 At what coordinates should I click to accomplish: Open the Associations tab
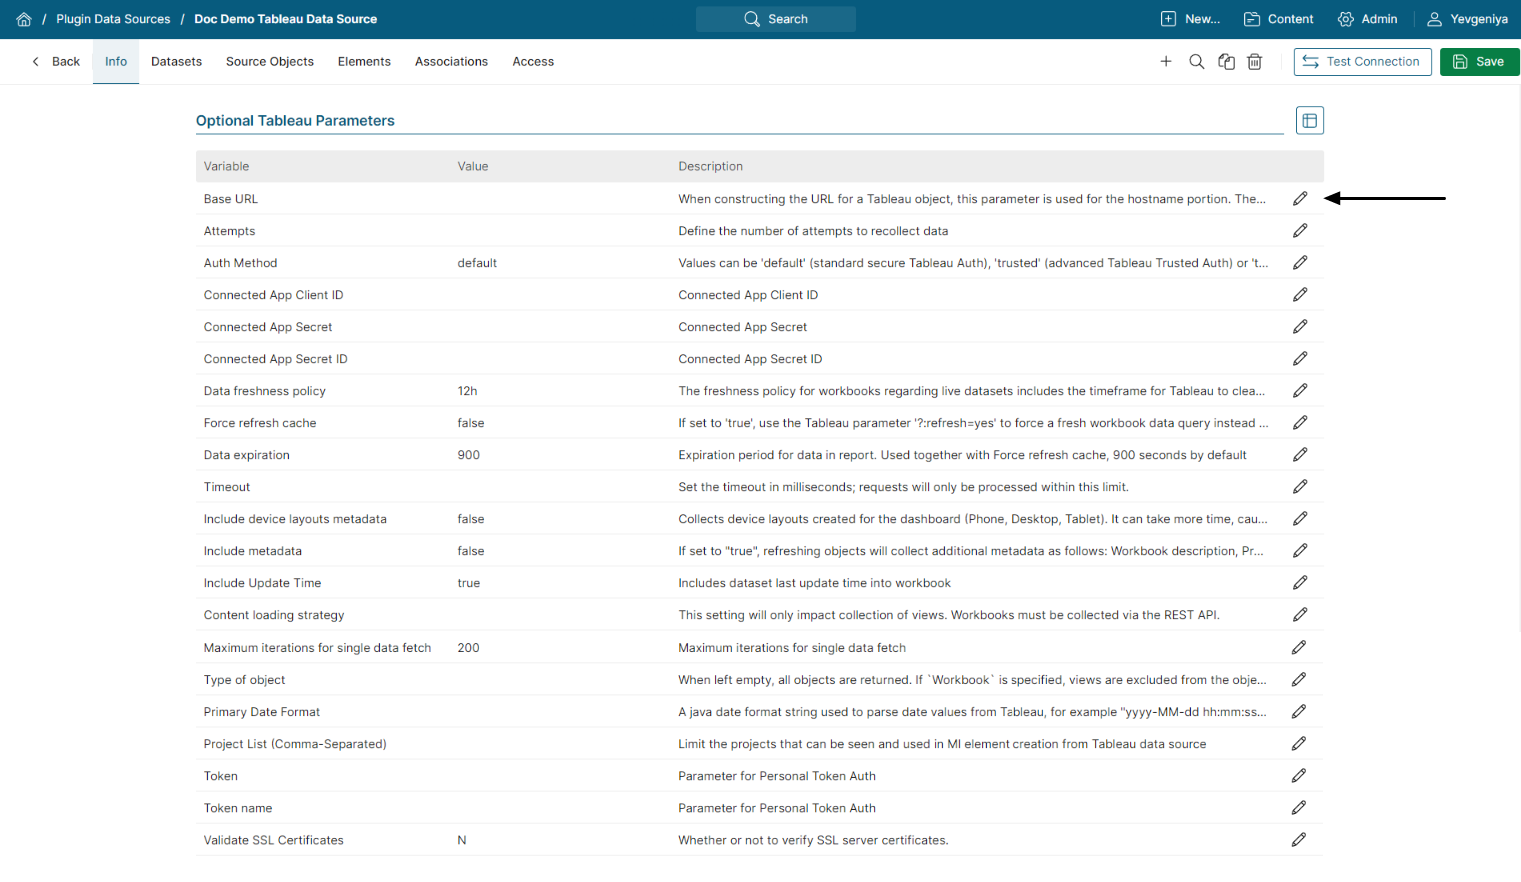pyautogui.click(x=451, y=62)
